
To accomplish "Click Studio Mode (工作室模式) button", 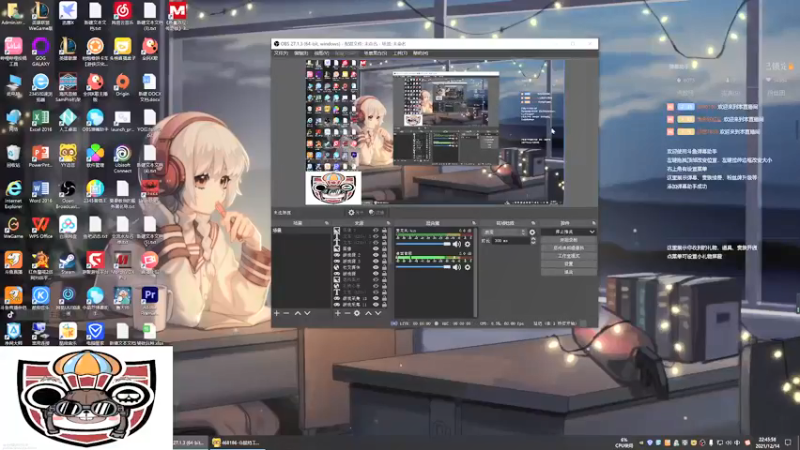I will (569, 256).
